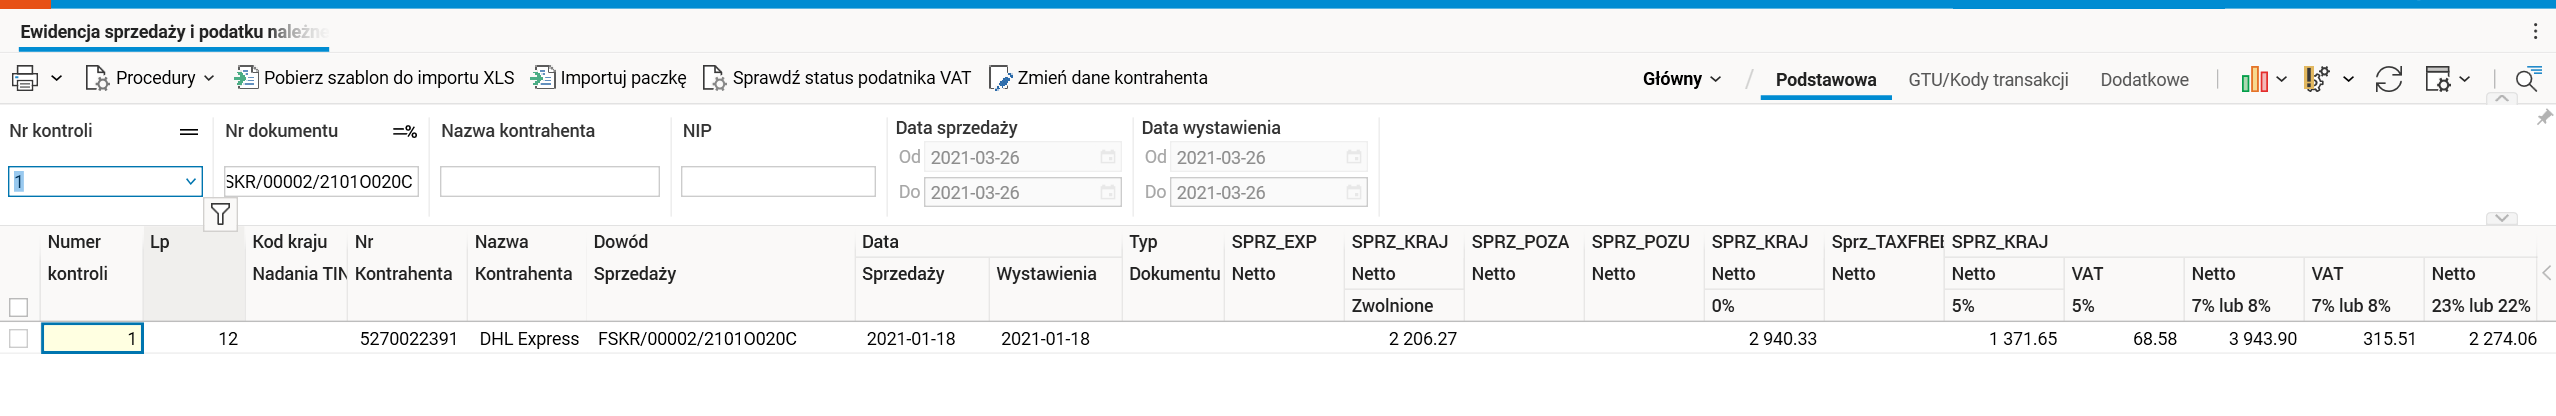The width and height of the screenshot is (2556, 416).
Task: Open the Procedury dropdown
Action: click(150, 78)
